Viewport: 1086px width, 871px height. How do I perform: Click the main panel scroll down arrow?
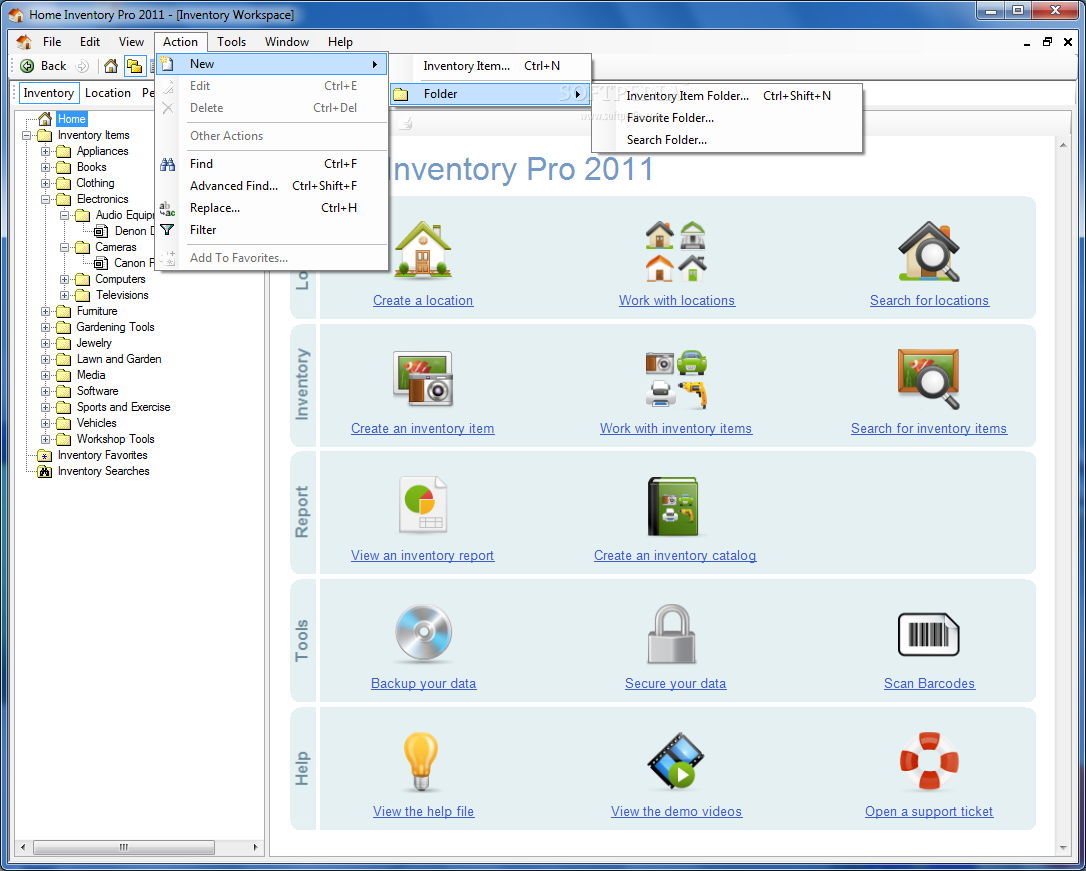[1063, 847]
